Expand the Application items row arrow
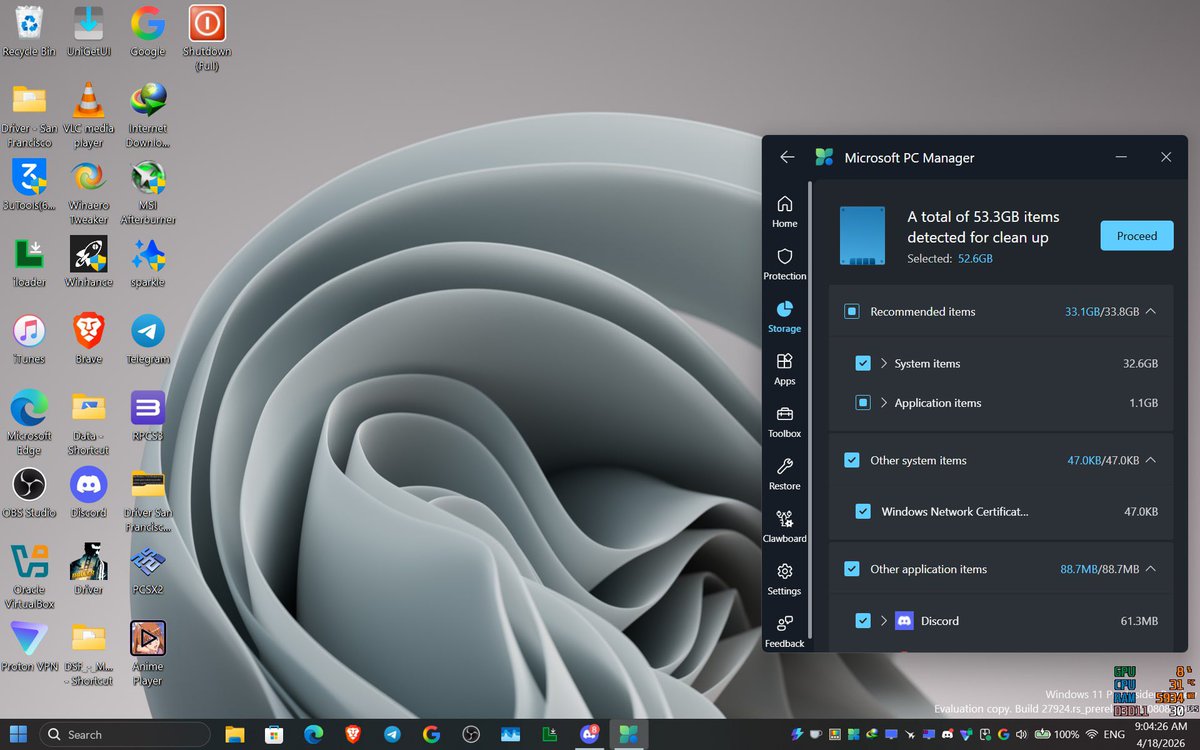The width and height of the screenshot is (1200, 750). 884,403
